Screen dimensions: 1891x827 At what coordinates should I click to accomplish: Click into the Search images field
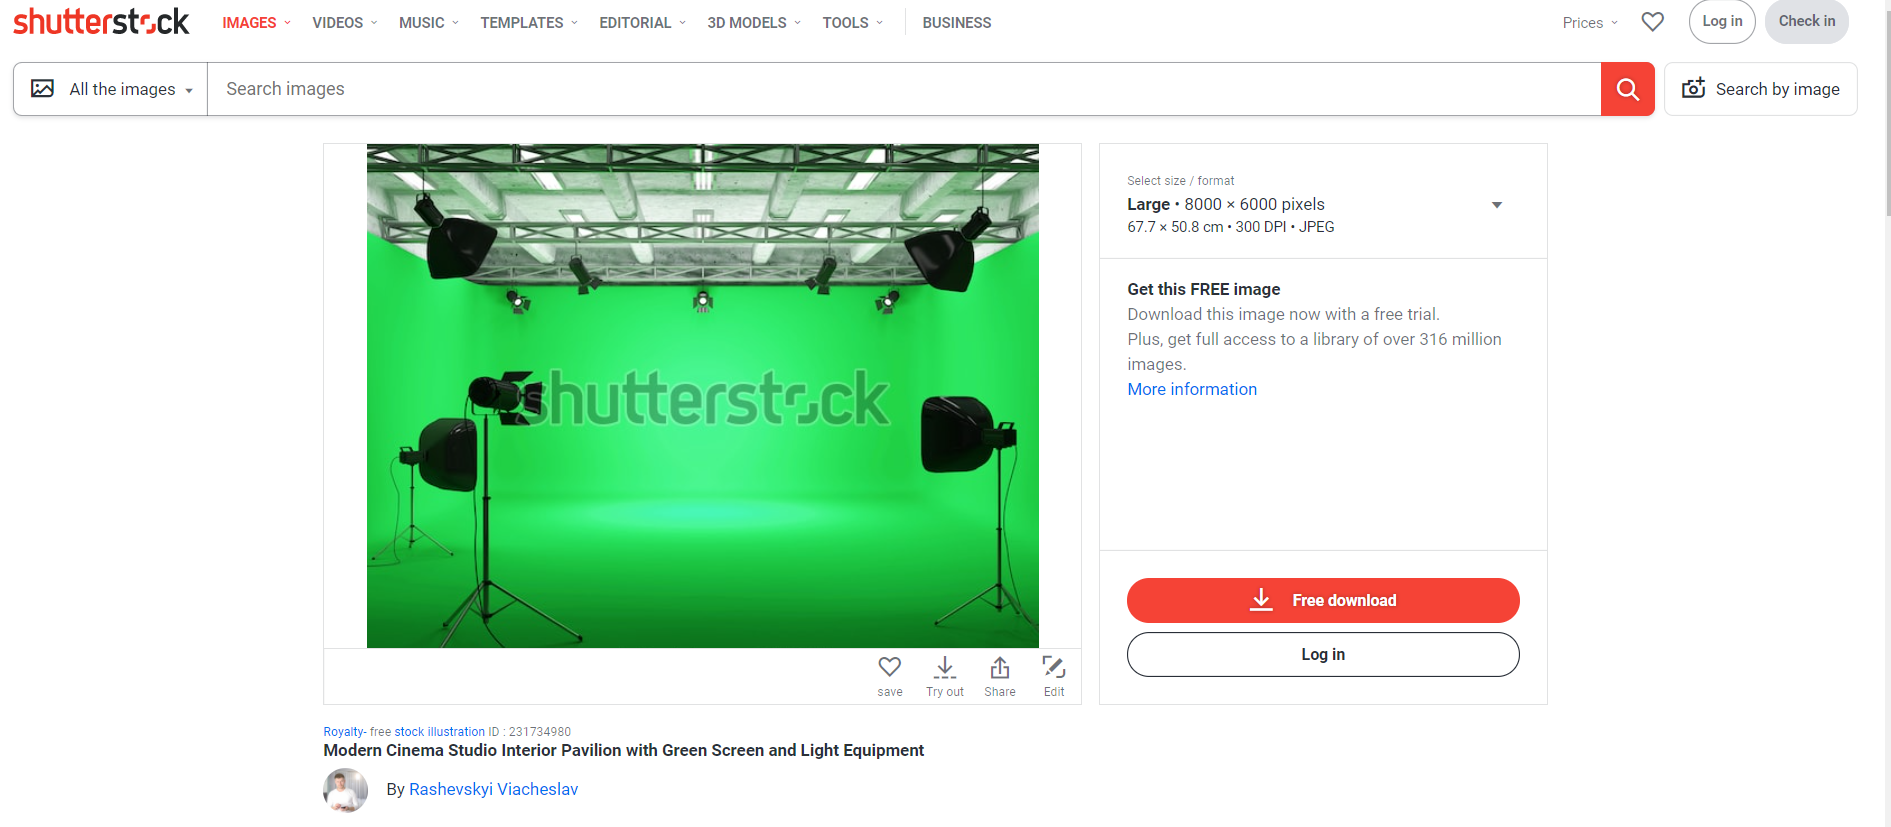click(900, 89)
